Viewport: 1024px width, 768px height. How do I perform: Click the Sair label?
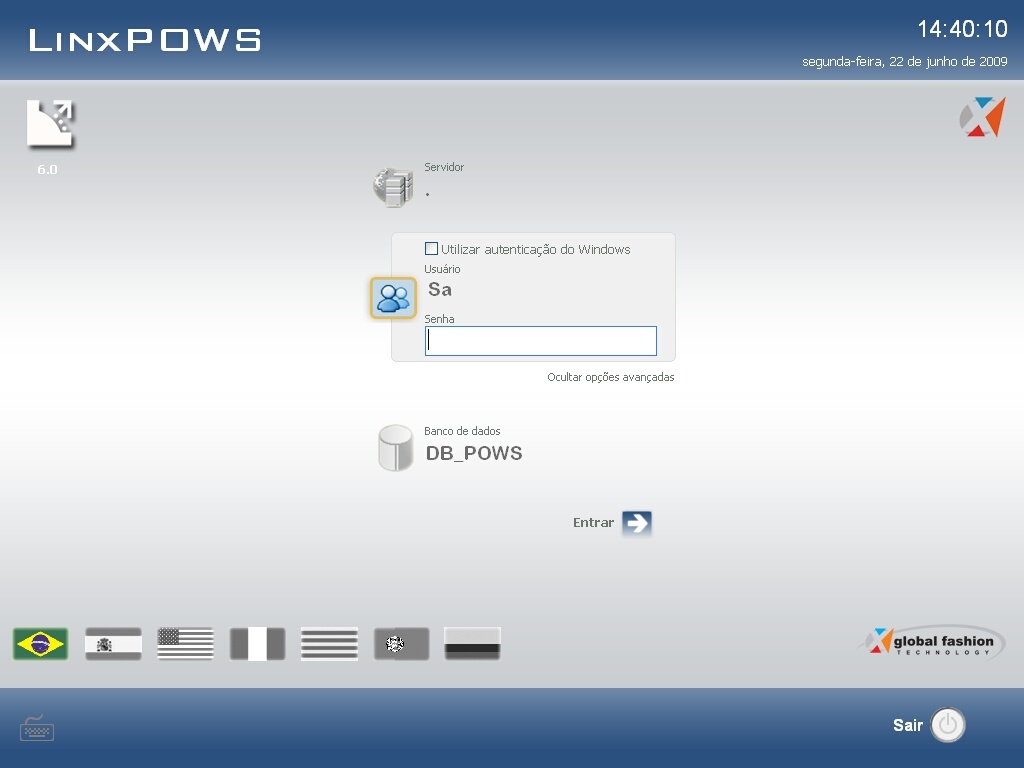[908, 725]
